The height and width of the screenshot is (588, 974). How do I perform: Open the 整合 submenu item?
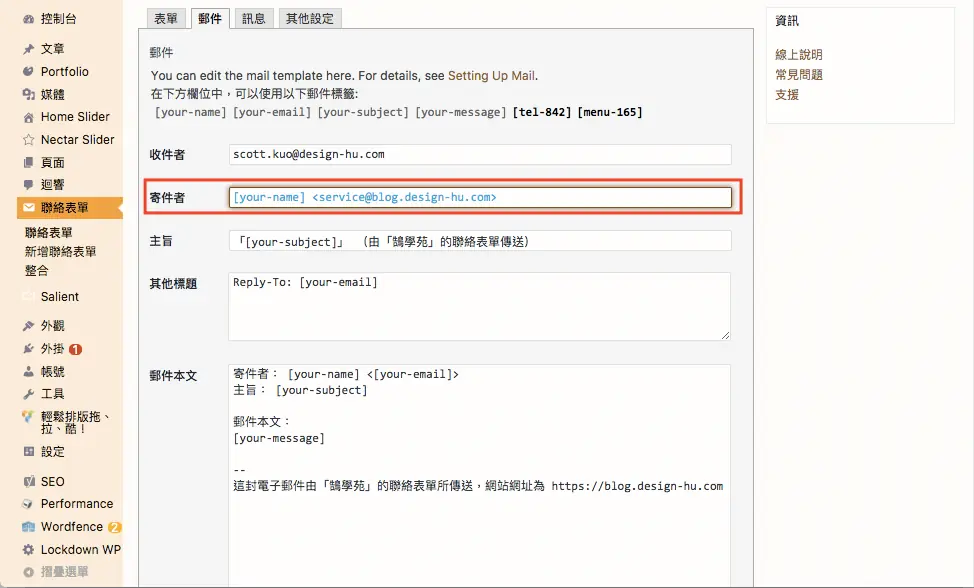tap(37, 270)
